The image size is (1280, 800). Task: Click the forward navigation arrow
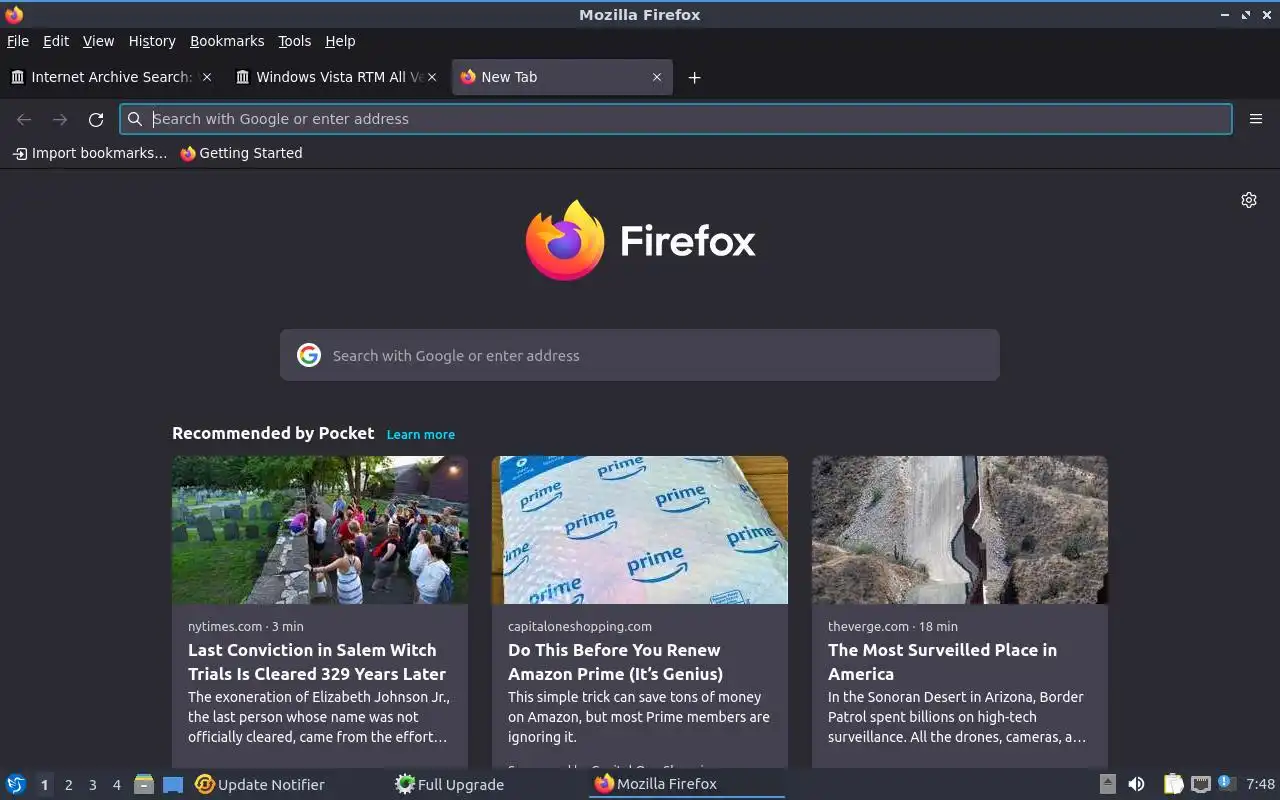[x=60, y=119]
